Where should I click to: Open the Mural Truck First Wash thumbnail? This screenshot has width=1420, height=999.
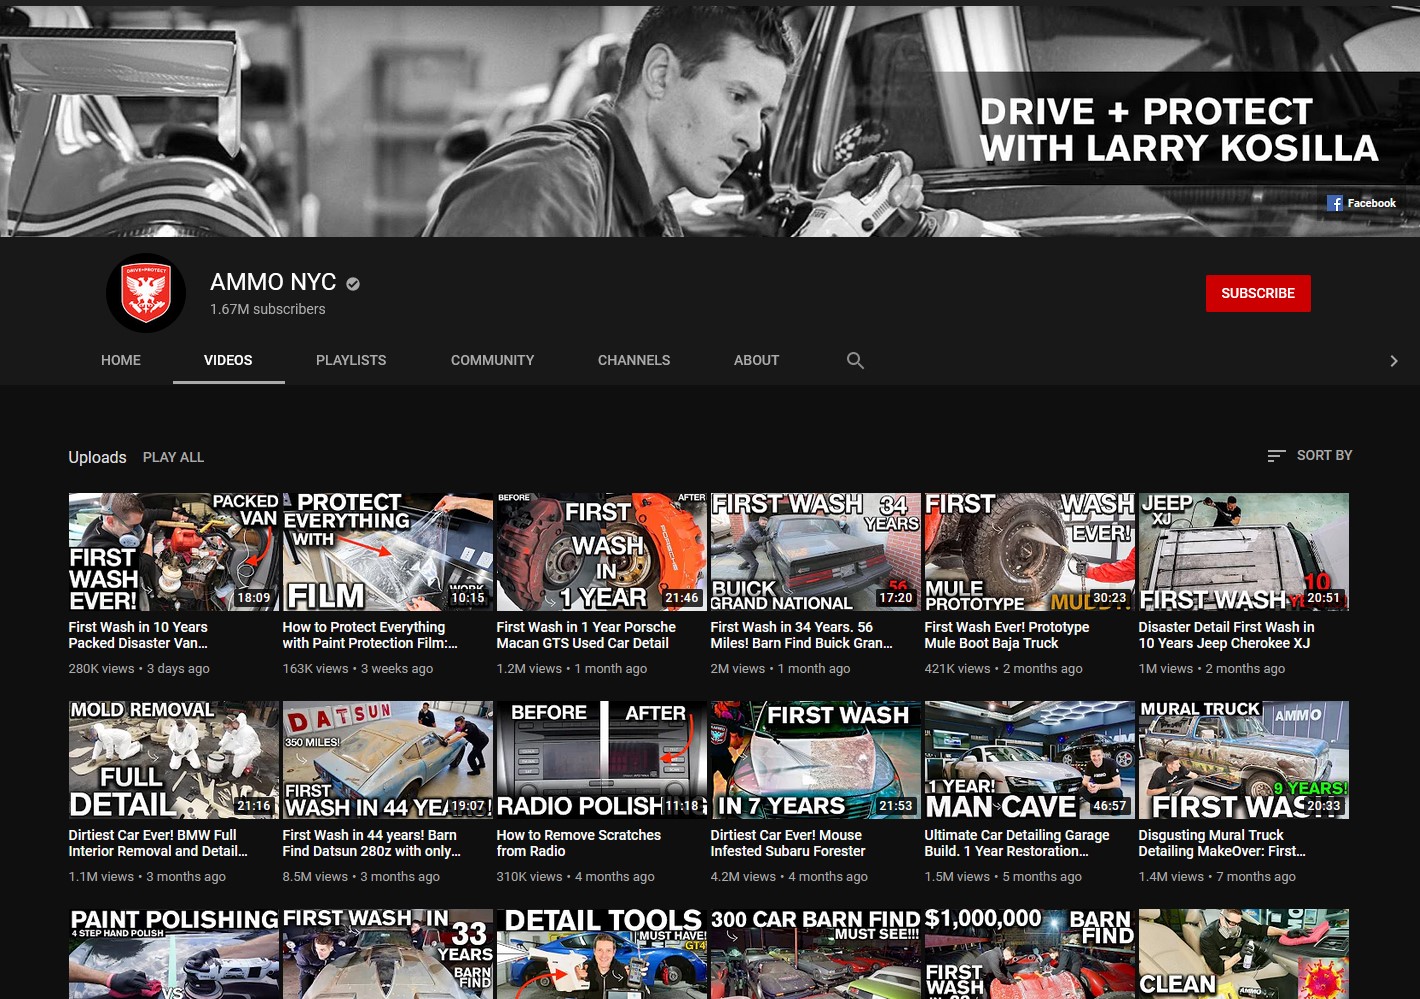[1244, 759]
